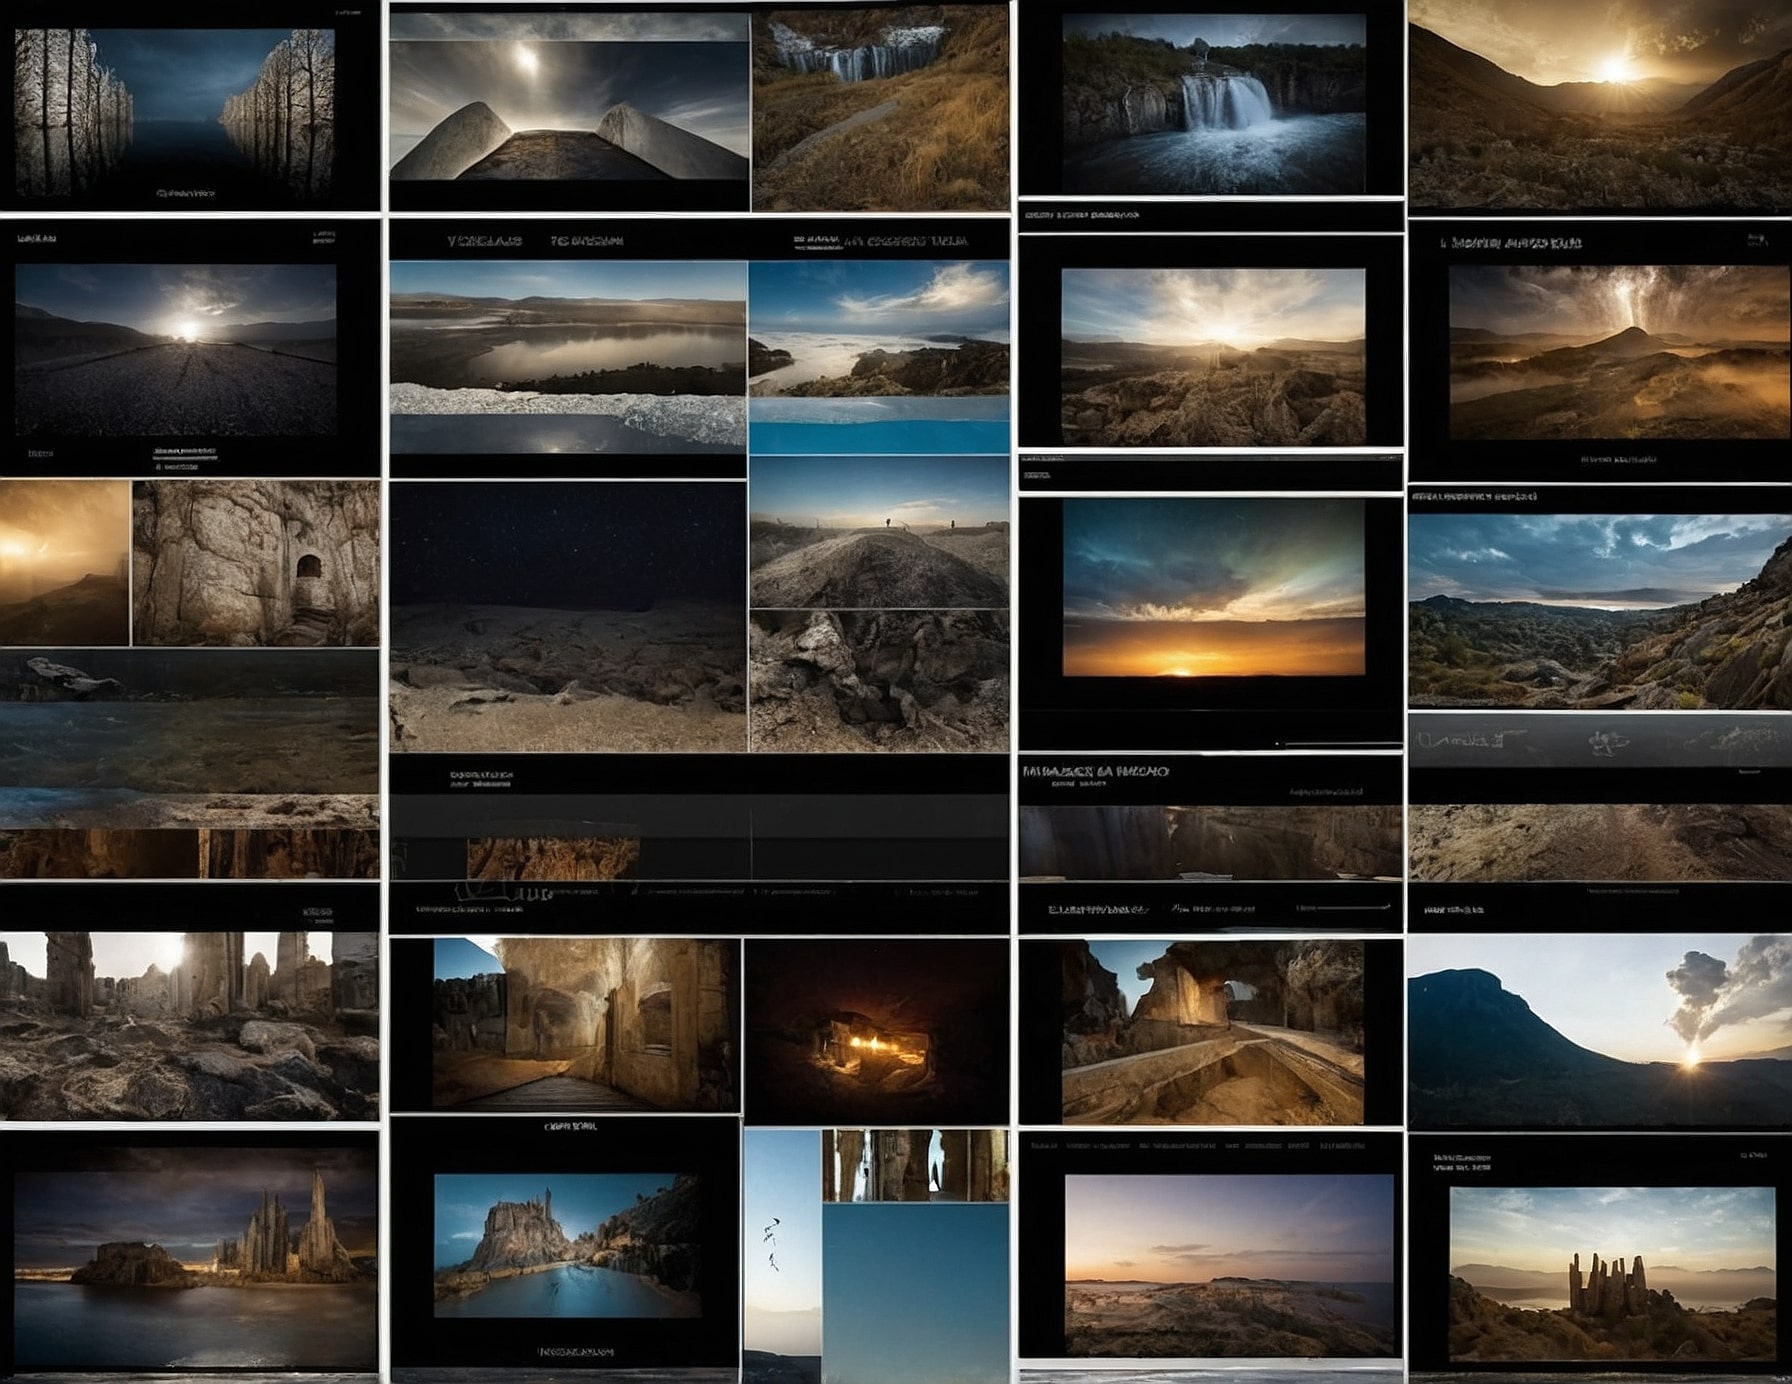The height and width of the screenshot is (1384, 1792).
Task: Open the cliff with carved arched doorway photo
Action: (x=256, y=563)
